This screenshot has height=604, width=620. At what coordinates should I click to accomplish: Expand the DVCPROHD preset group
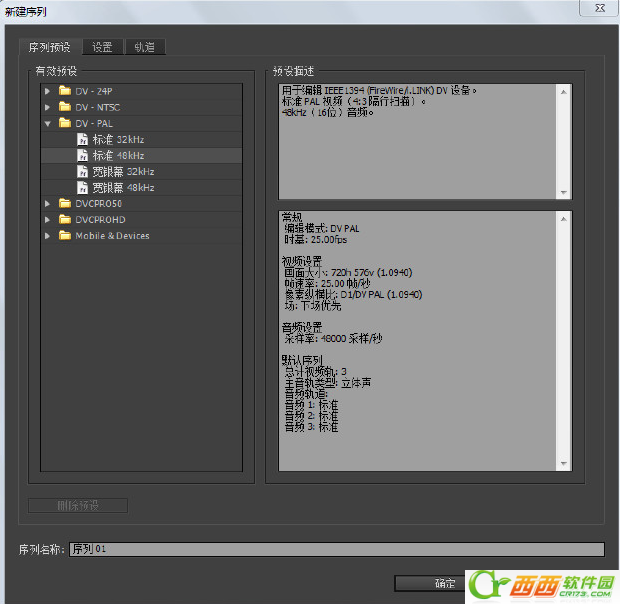pyautogui.click(x=47, y=220)
